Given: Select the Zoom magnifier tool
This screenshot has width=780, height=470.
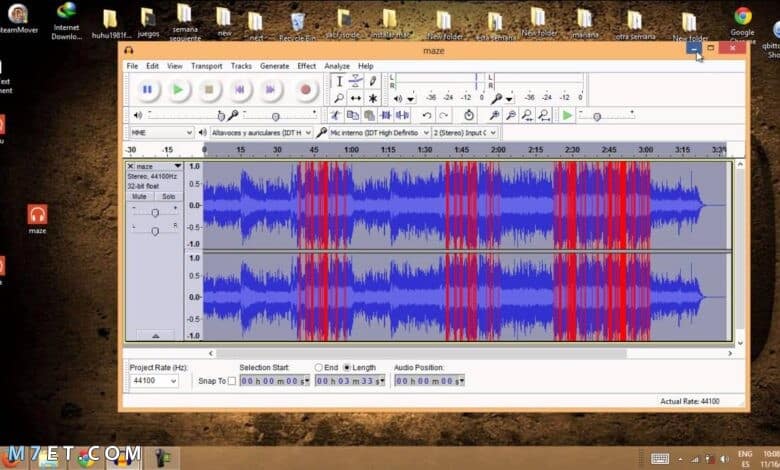Looking at the screenshot, I should [x=339, y=98].
